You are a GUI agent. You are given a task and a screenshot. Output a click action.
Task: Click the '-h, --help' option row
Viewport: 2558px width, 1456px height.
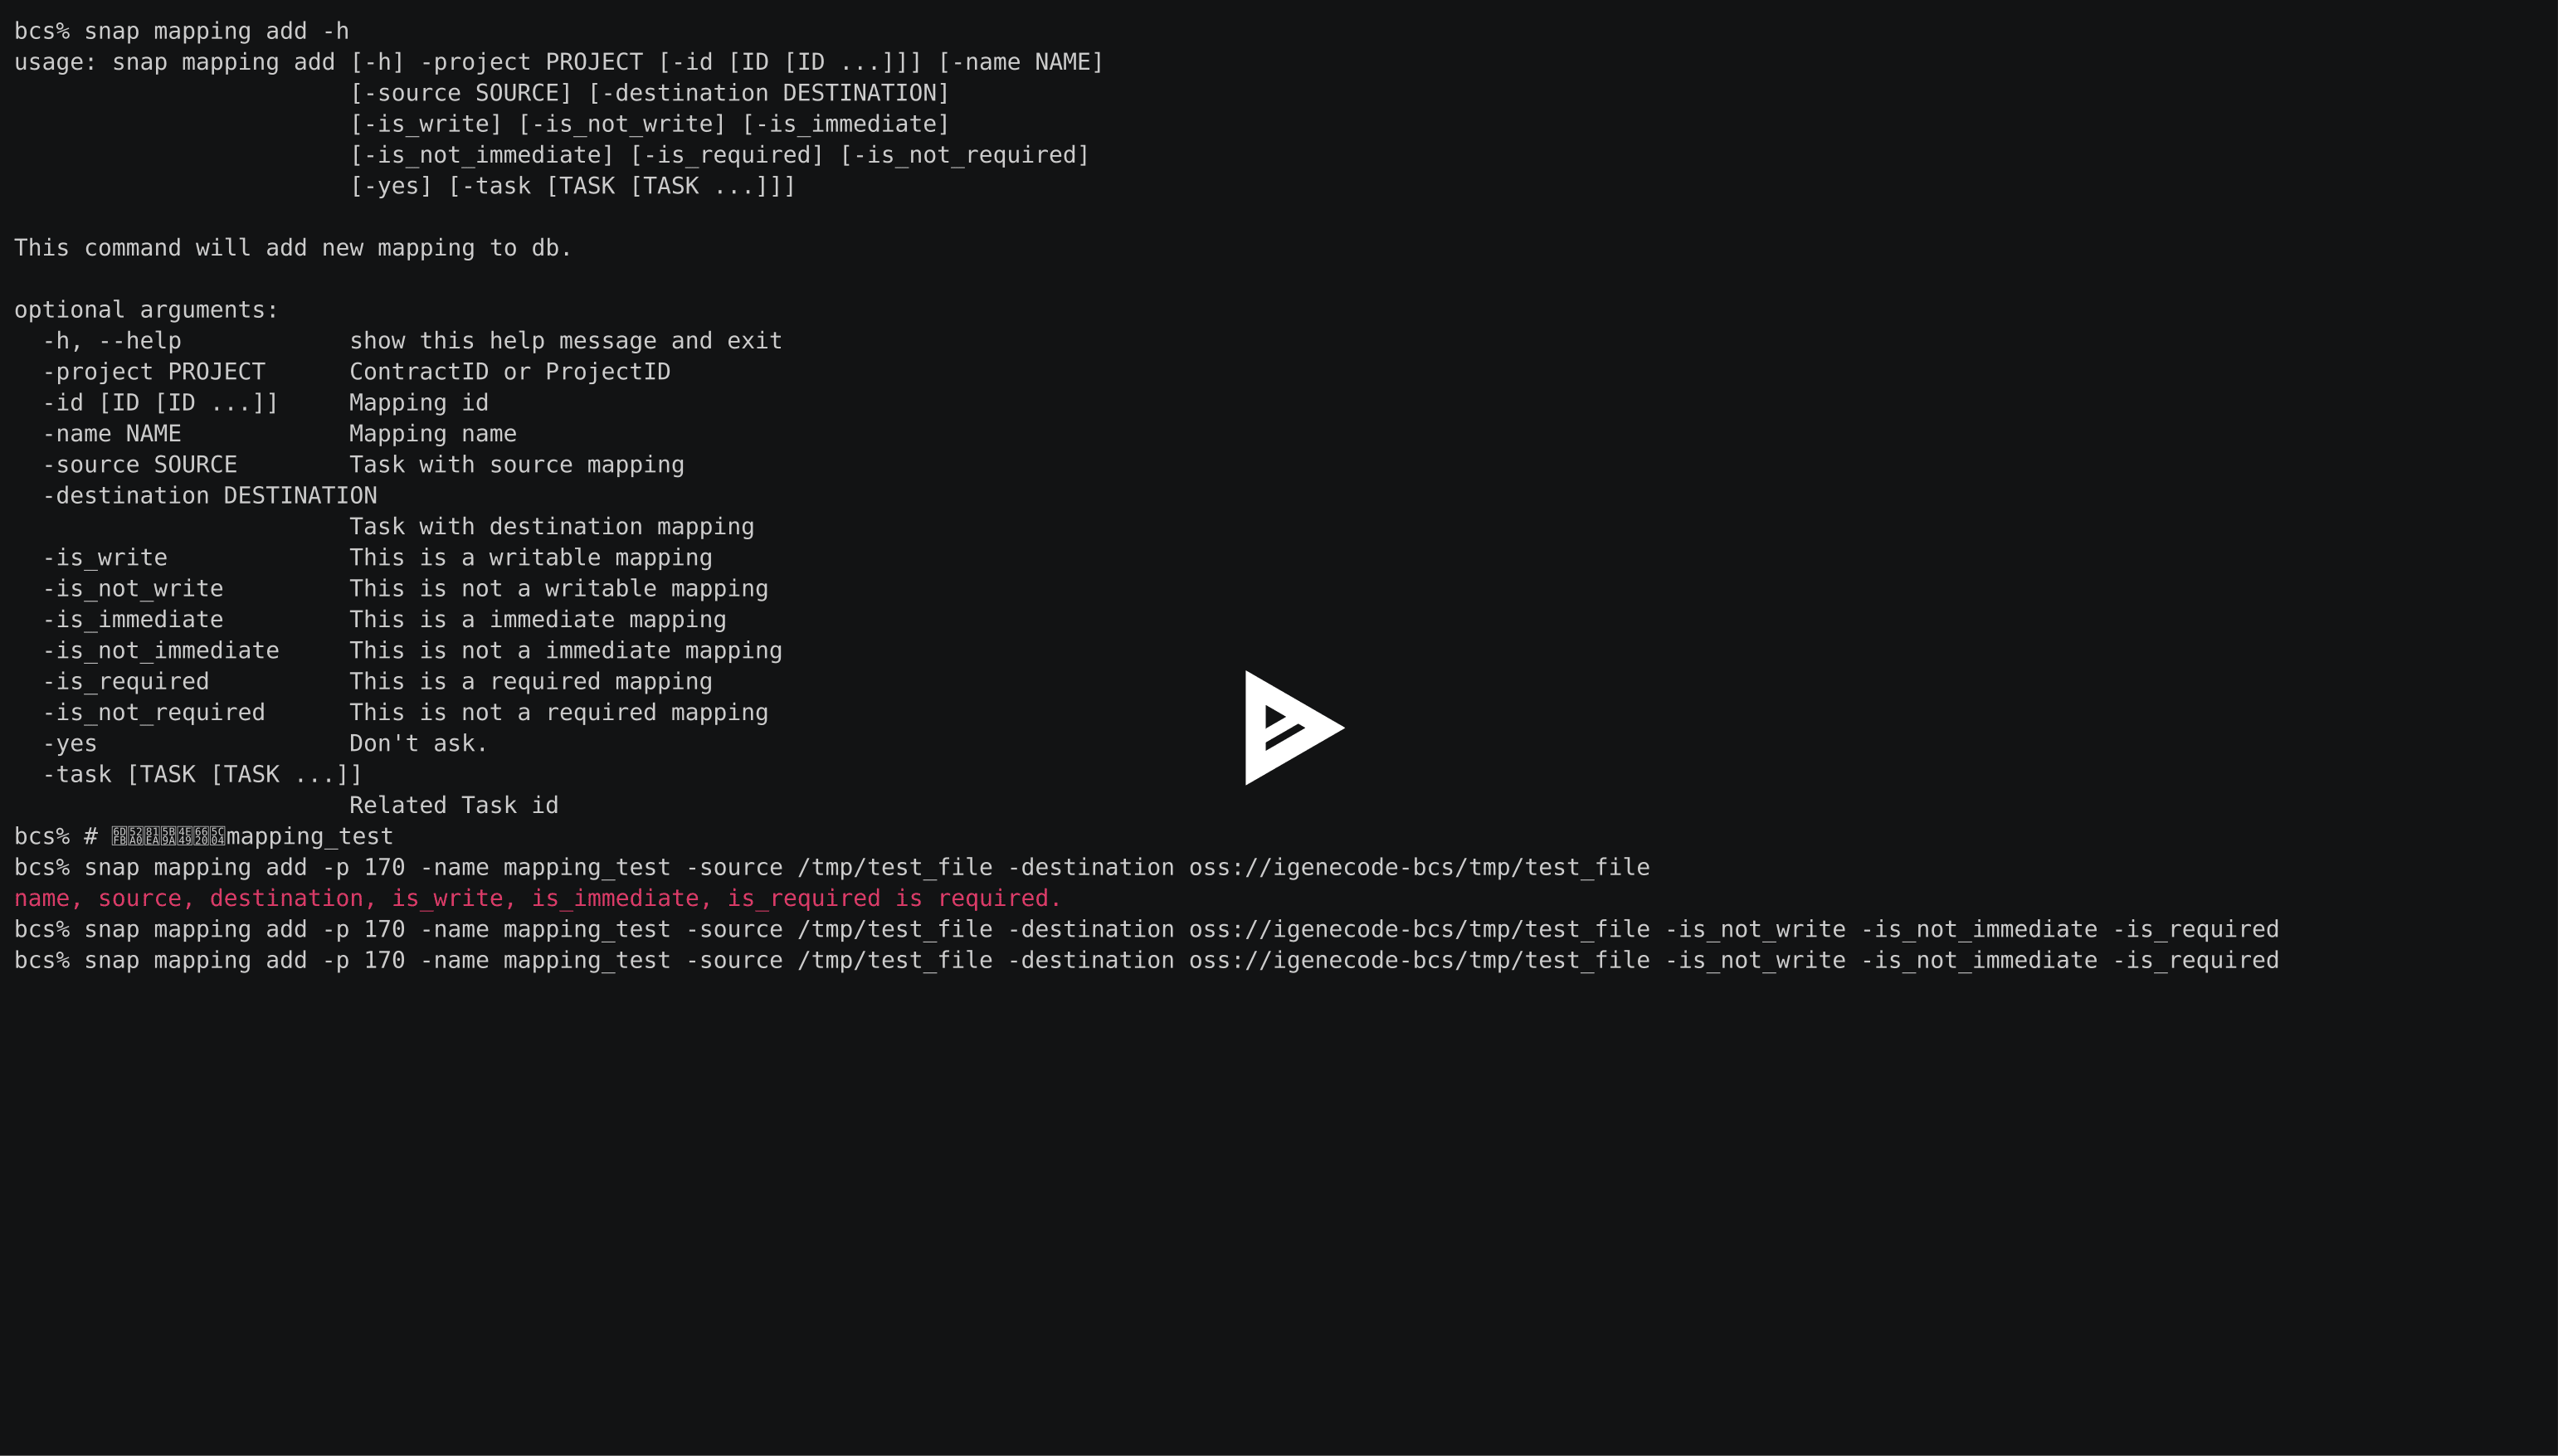[412, 341]
